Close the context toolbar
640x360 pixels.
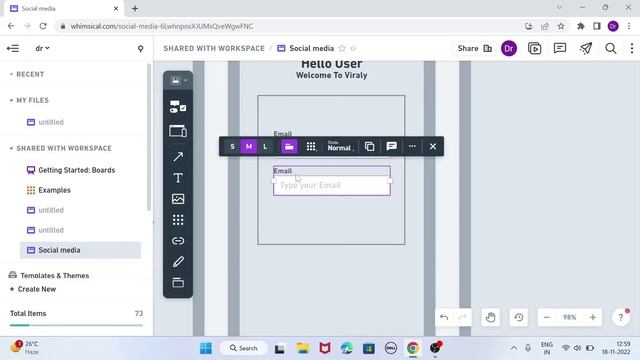433,147
